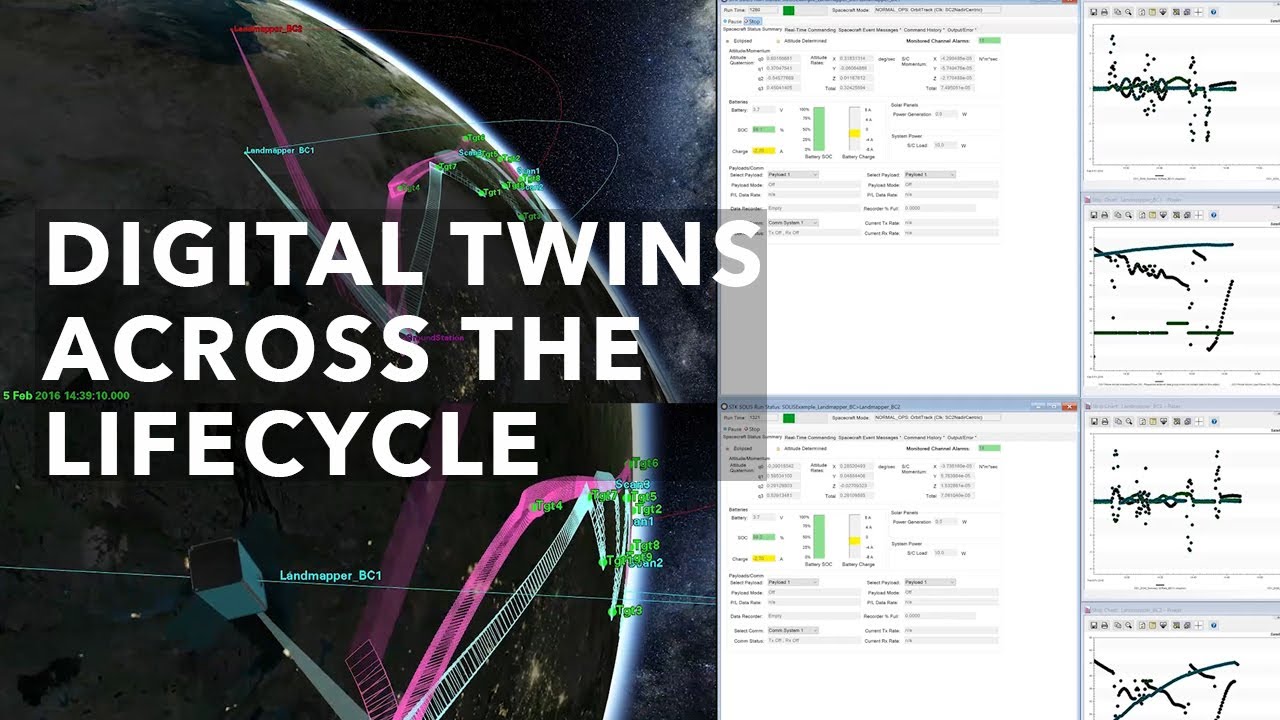Click Save icon in topmost strip chart window
Viewport: 1280px width, 720px height.
coord(1093,12)
